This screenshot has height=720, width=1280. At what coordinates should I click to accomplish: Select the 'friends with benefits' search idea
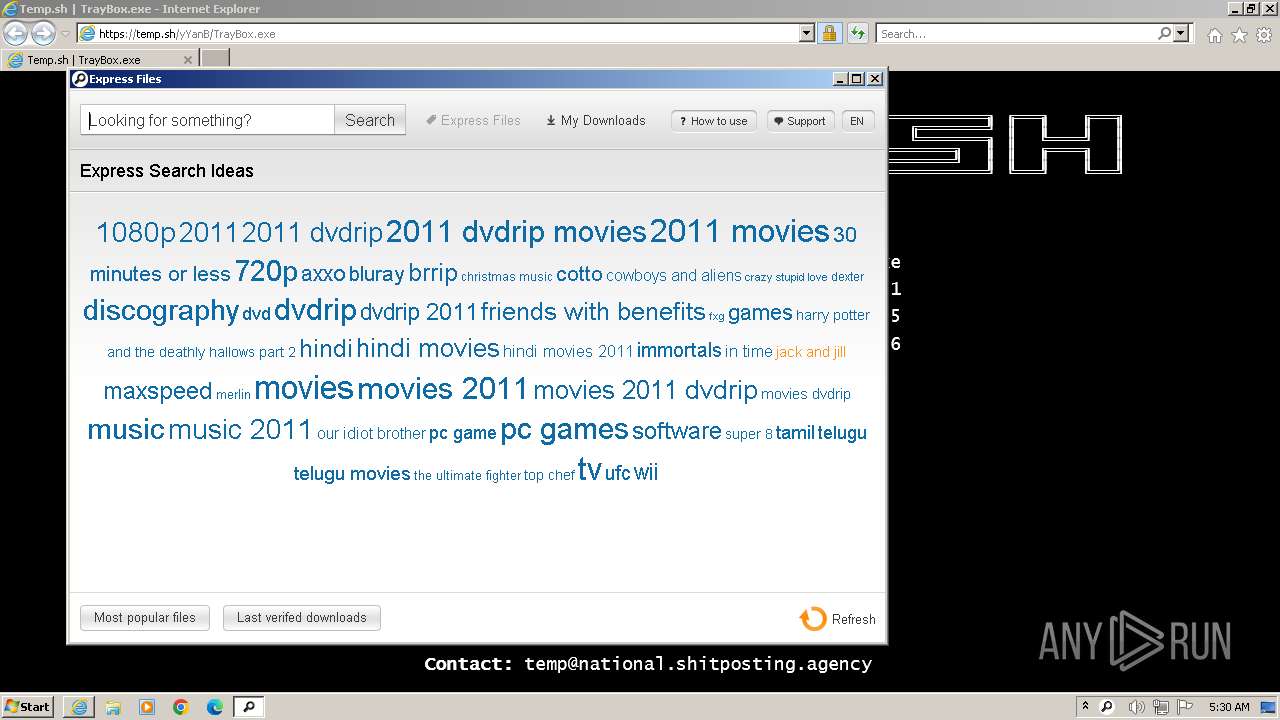pos(593,311)
